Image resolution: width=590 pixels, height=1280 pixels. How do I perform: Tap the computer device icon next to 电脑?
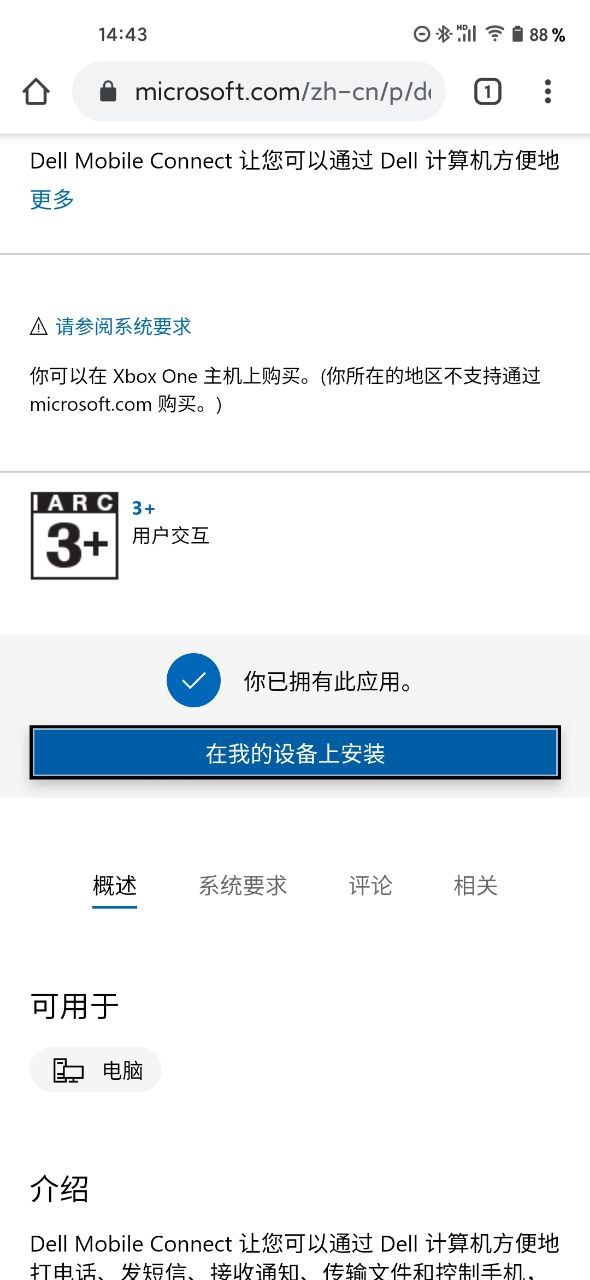(68, 1070)
